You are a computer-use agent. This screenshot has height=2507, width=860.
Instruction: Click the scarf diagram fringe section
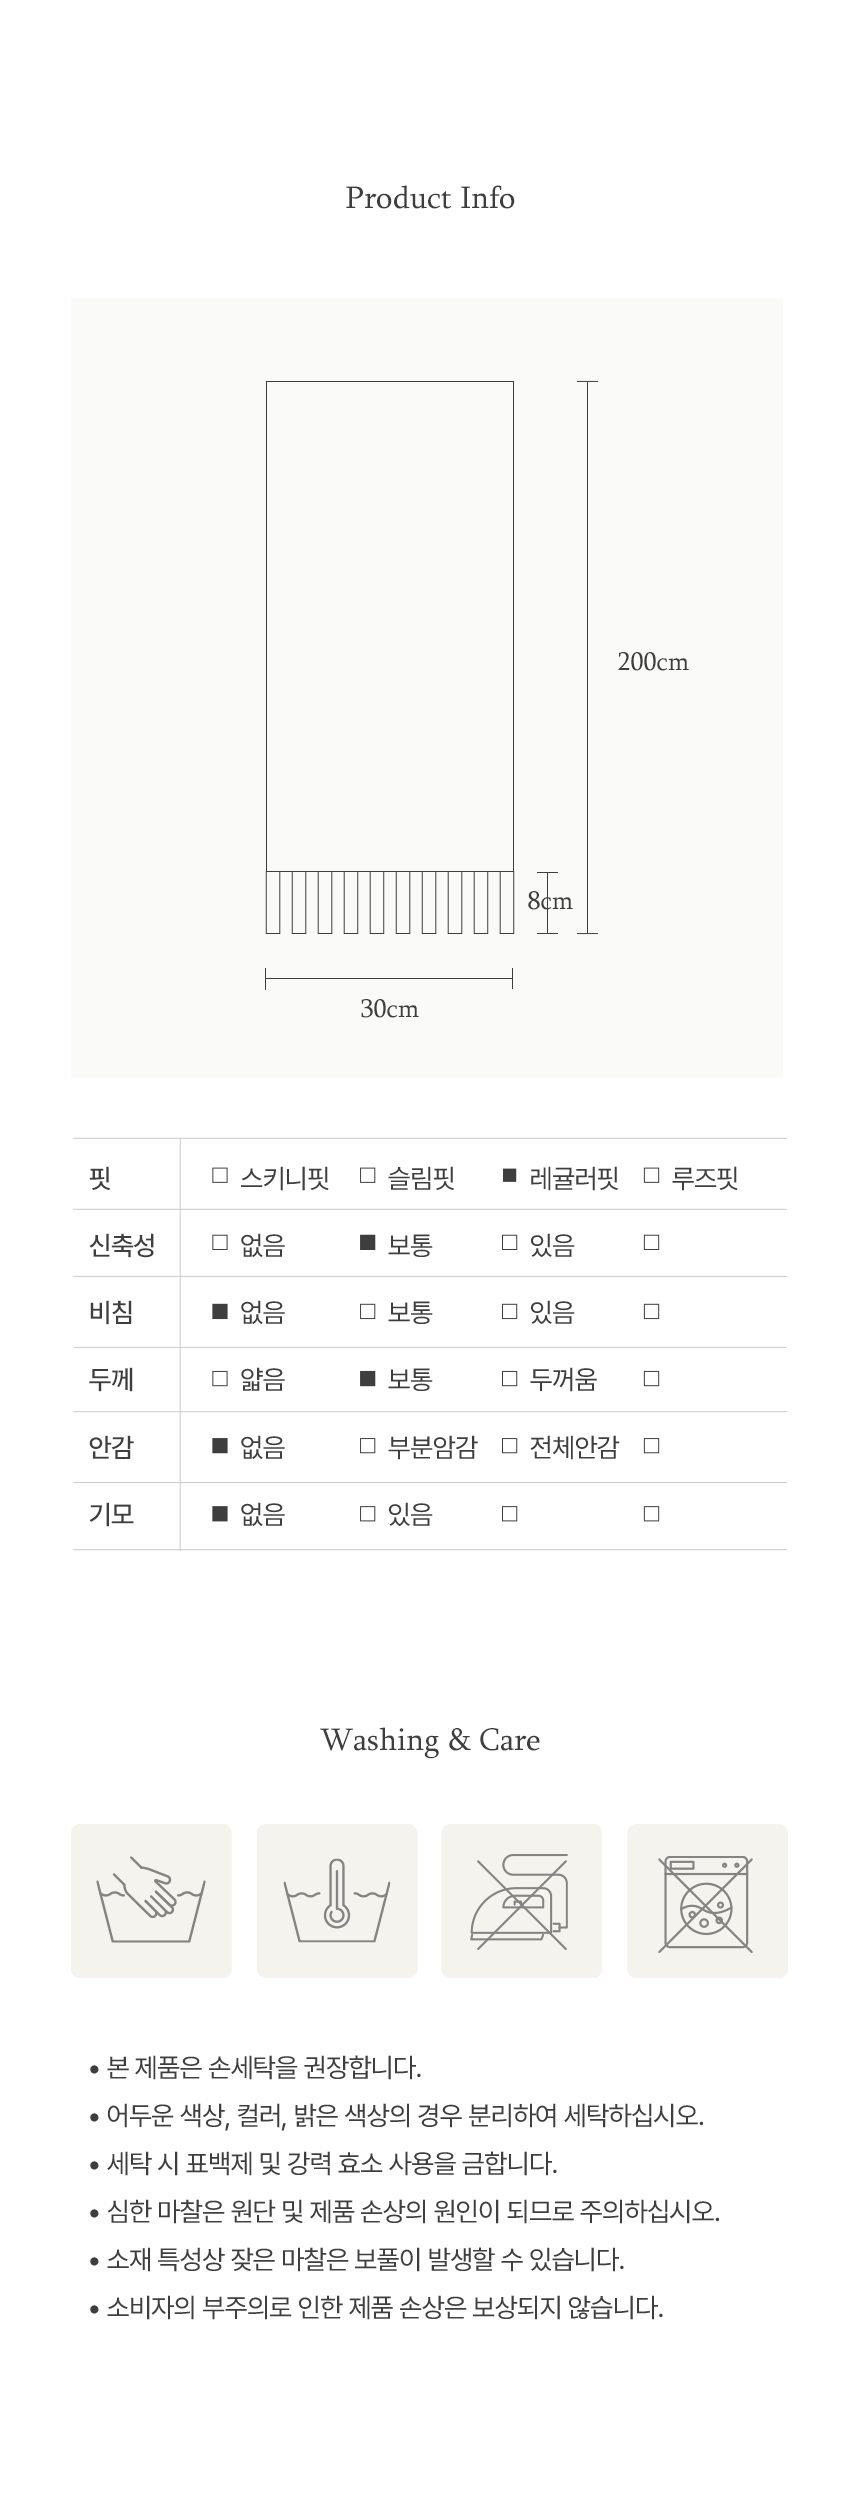(x=389, y=902)
